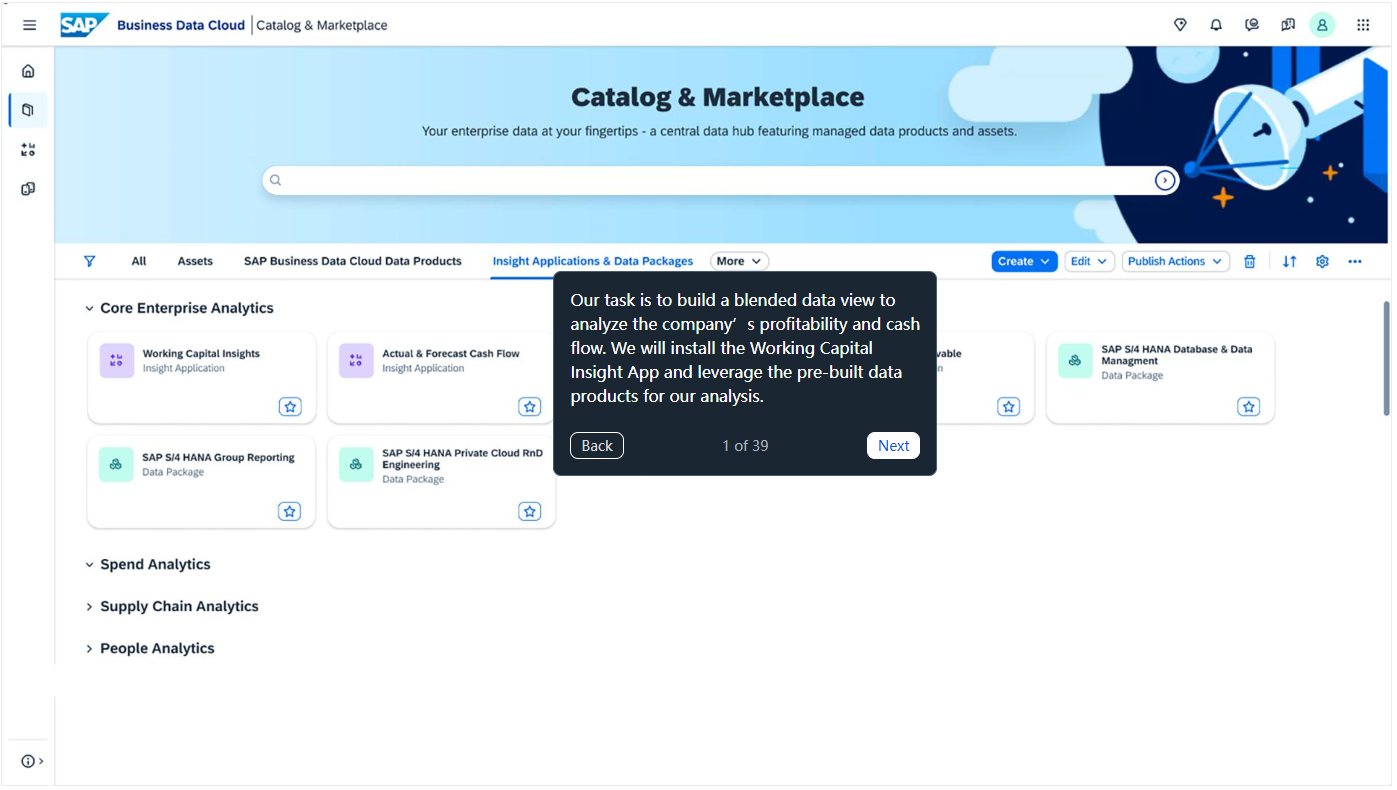
Task: Open the Edit dropdown
Action: click(1089, 261)
